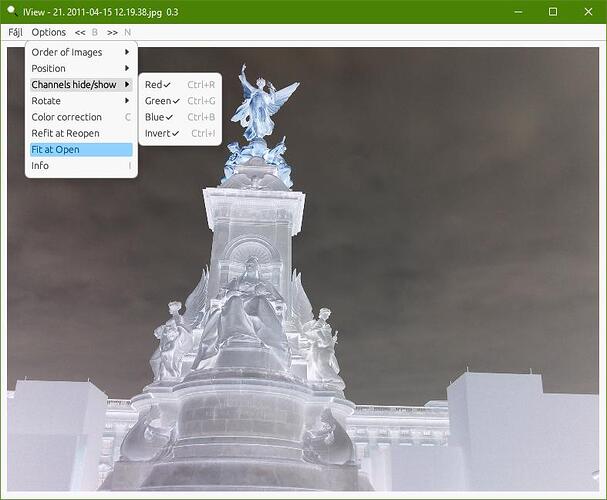This screenshot has width=607, height=500.
Task: Open the Fájl menu
Action: point(15,33)
